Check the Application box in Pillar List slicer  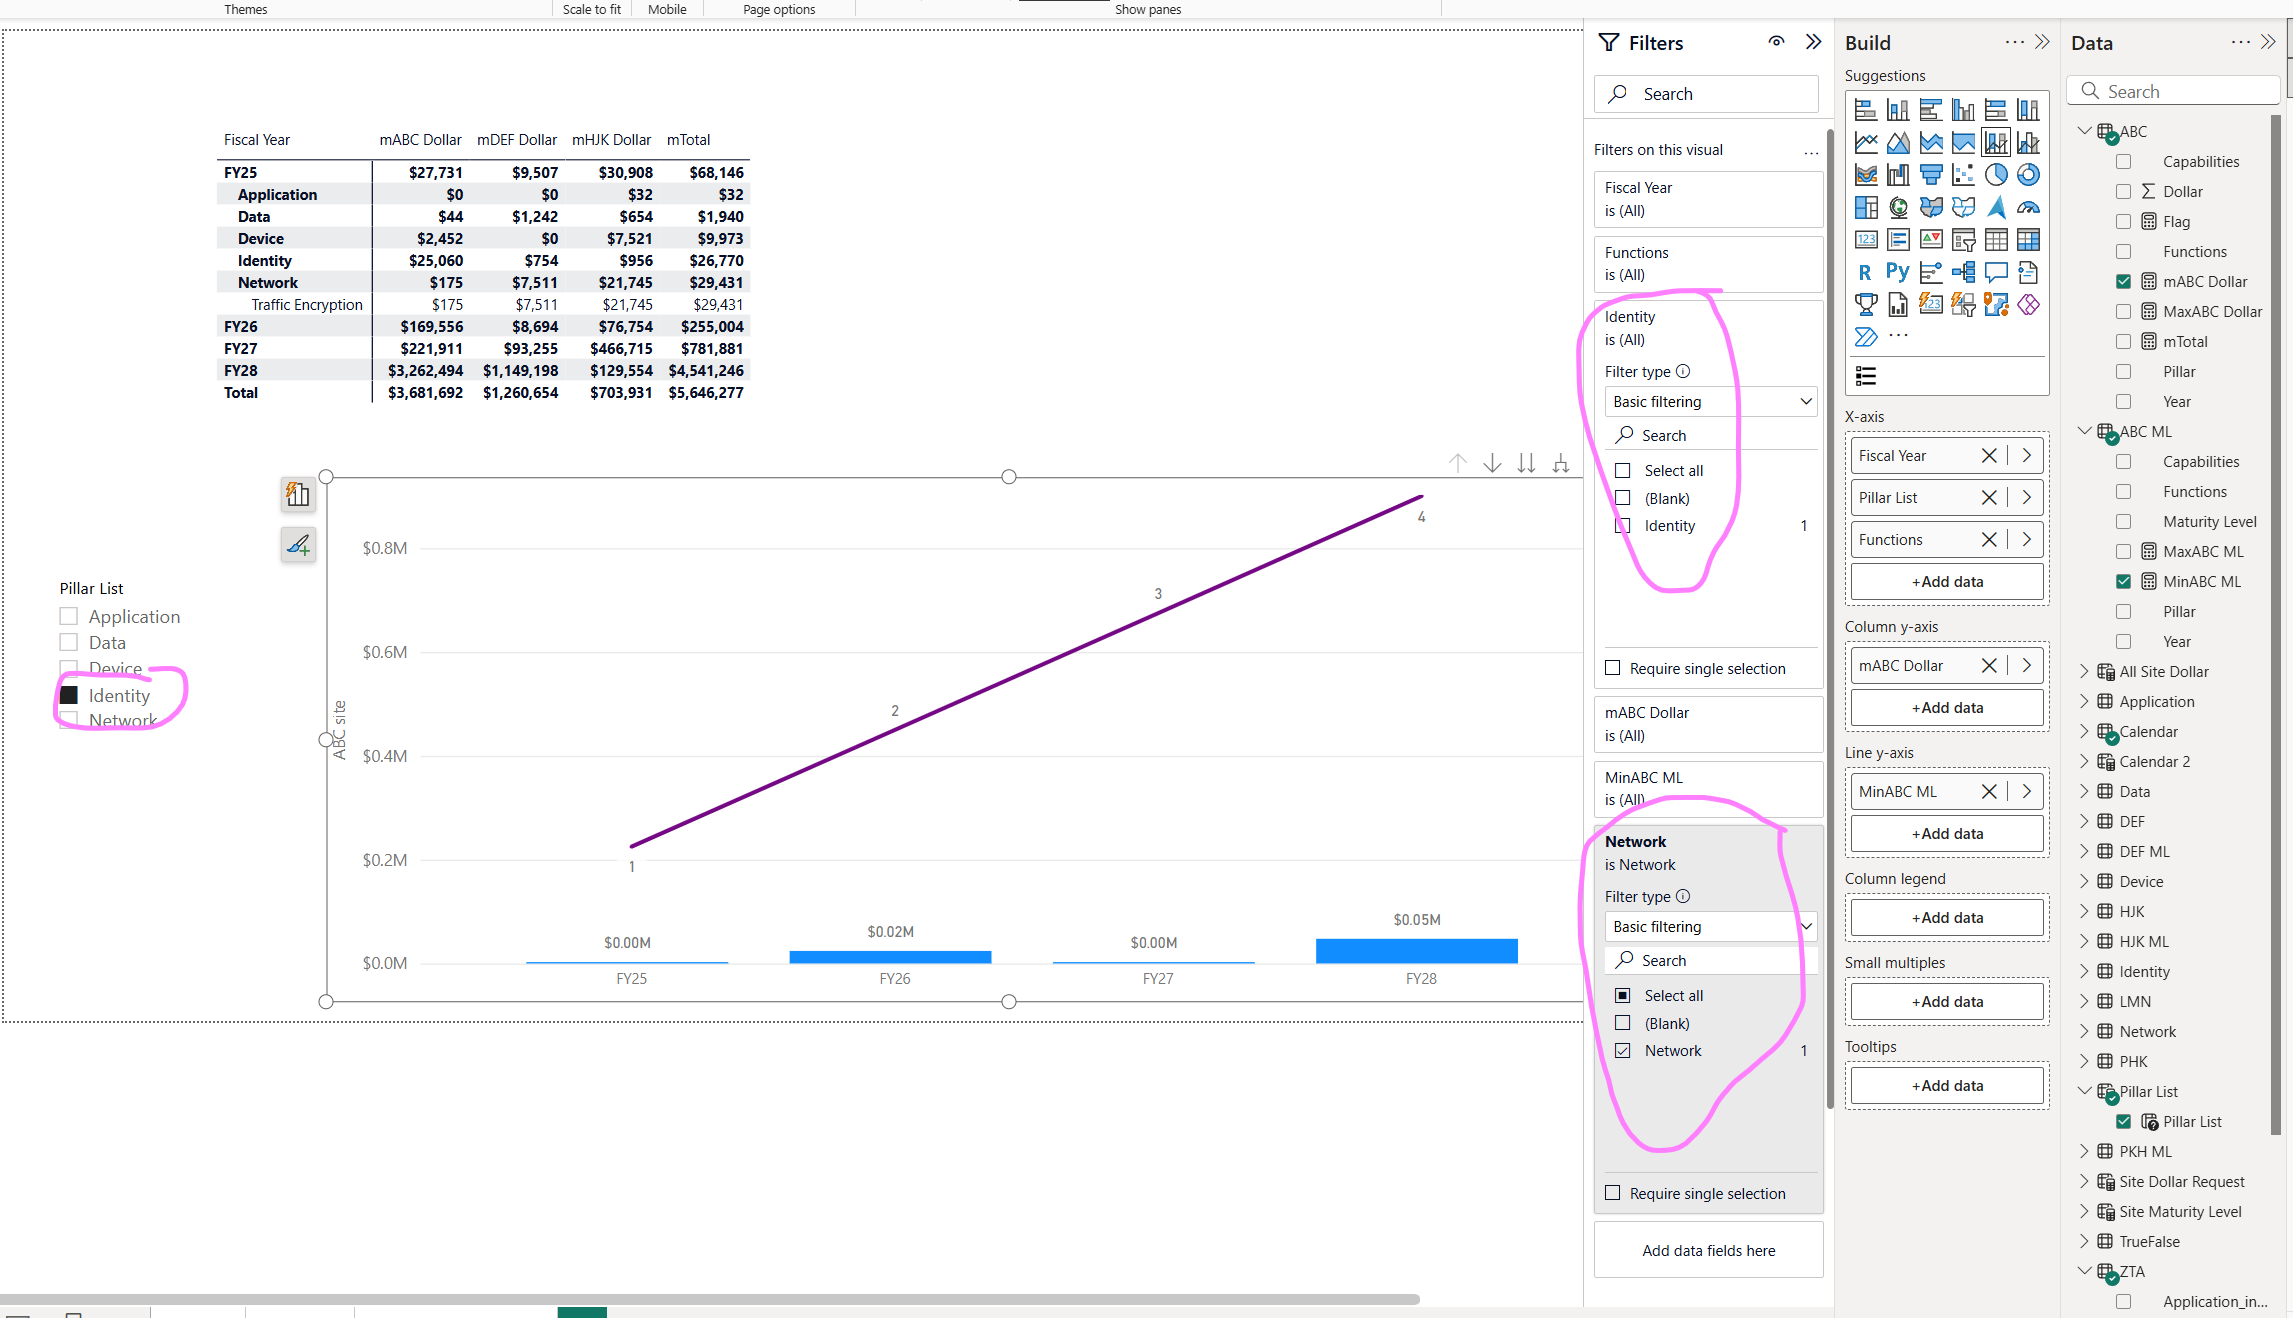(69, 616)
